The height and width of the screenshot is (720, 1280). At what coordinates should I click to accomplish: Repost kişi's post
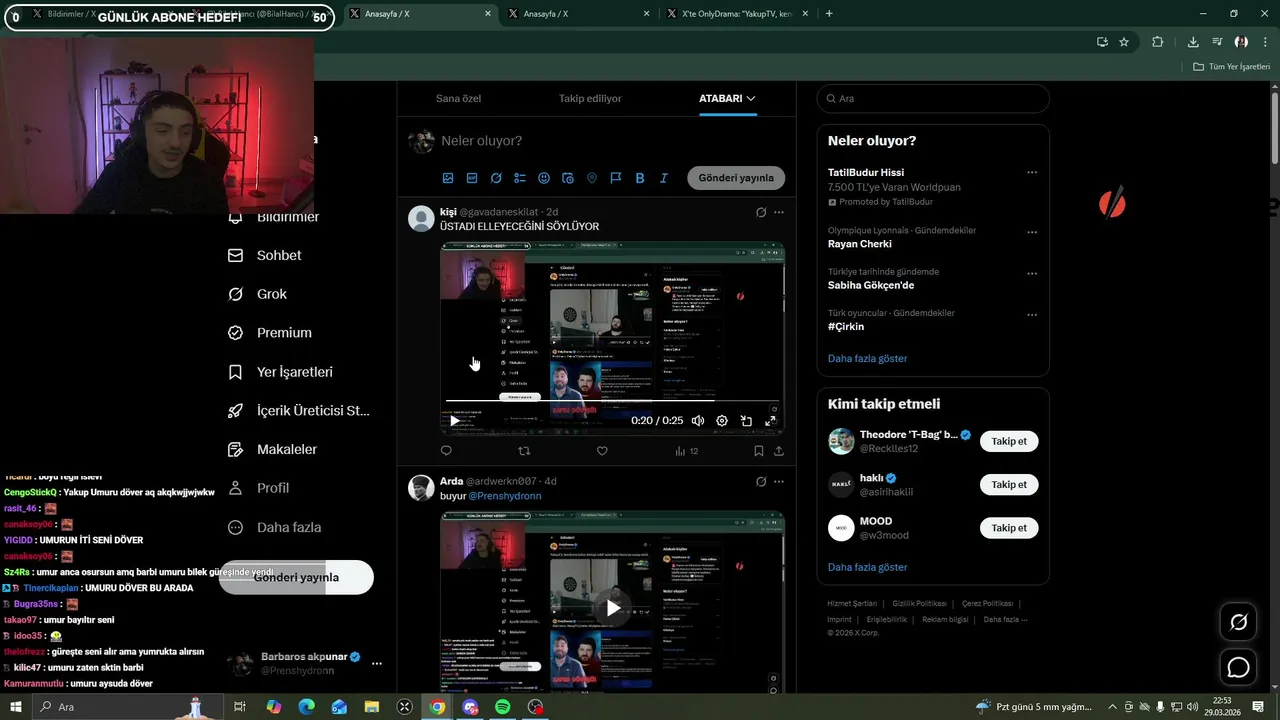(524, 451)
